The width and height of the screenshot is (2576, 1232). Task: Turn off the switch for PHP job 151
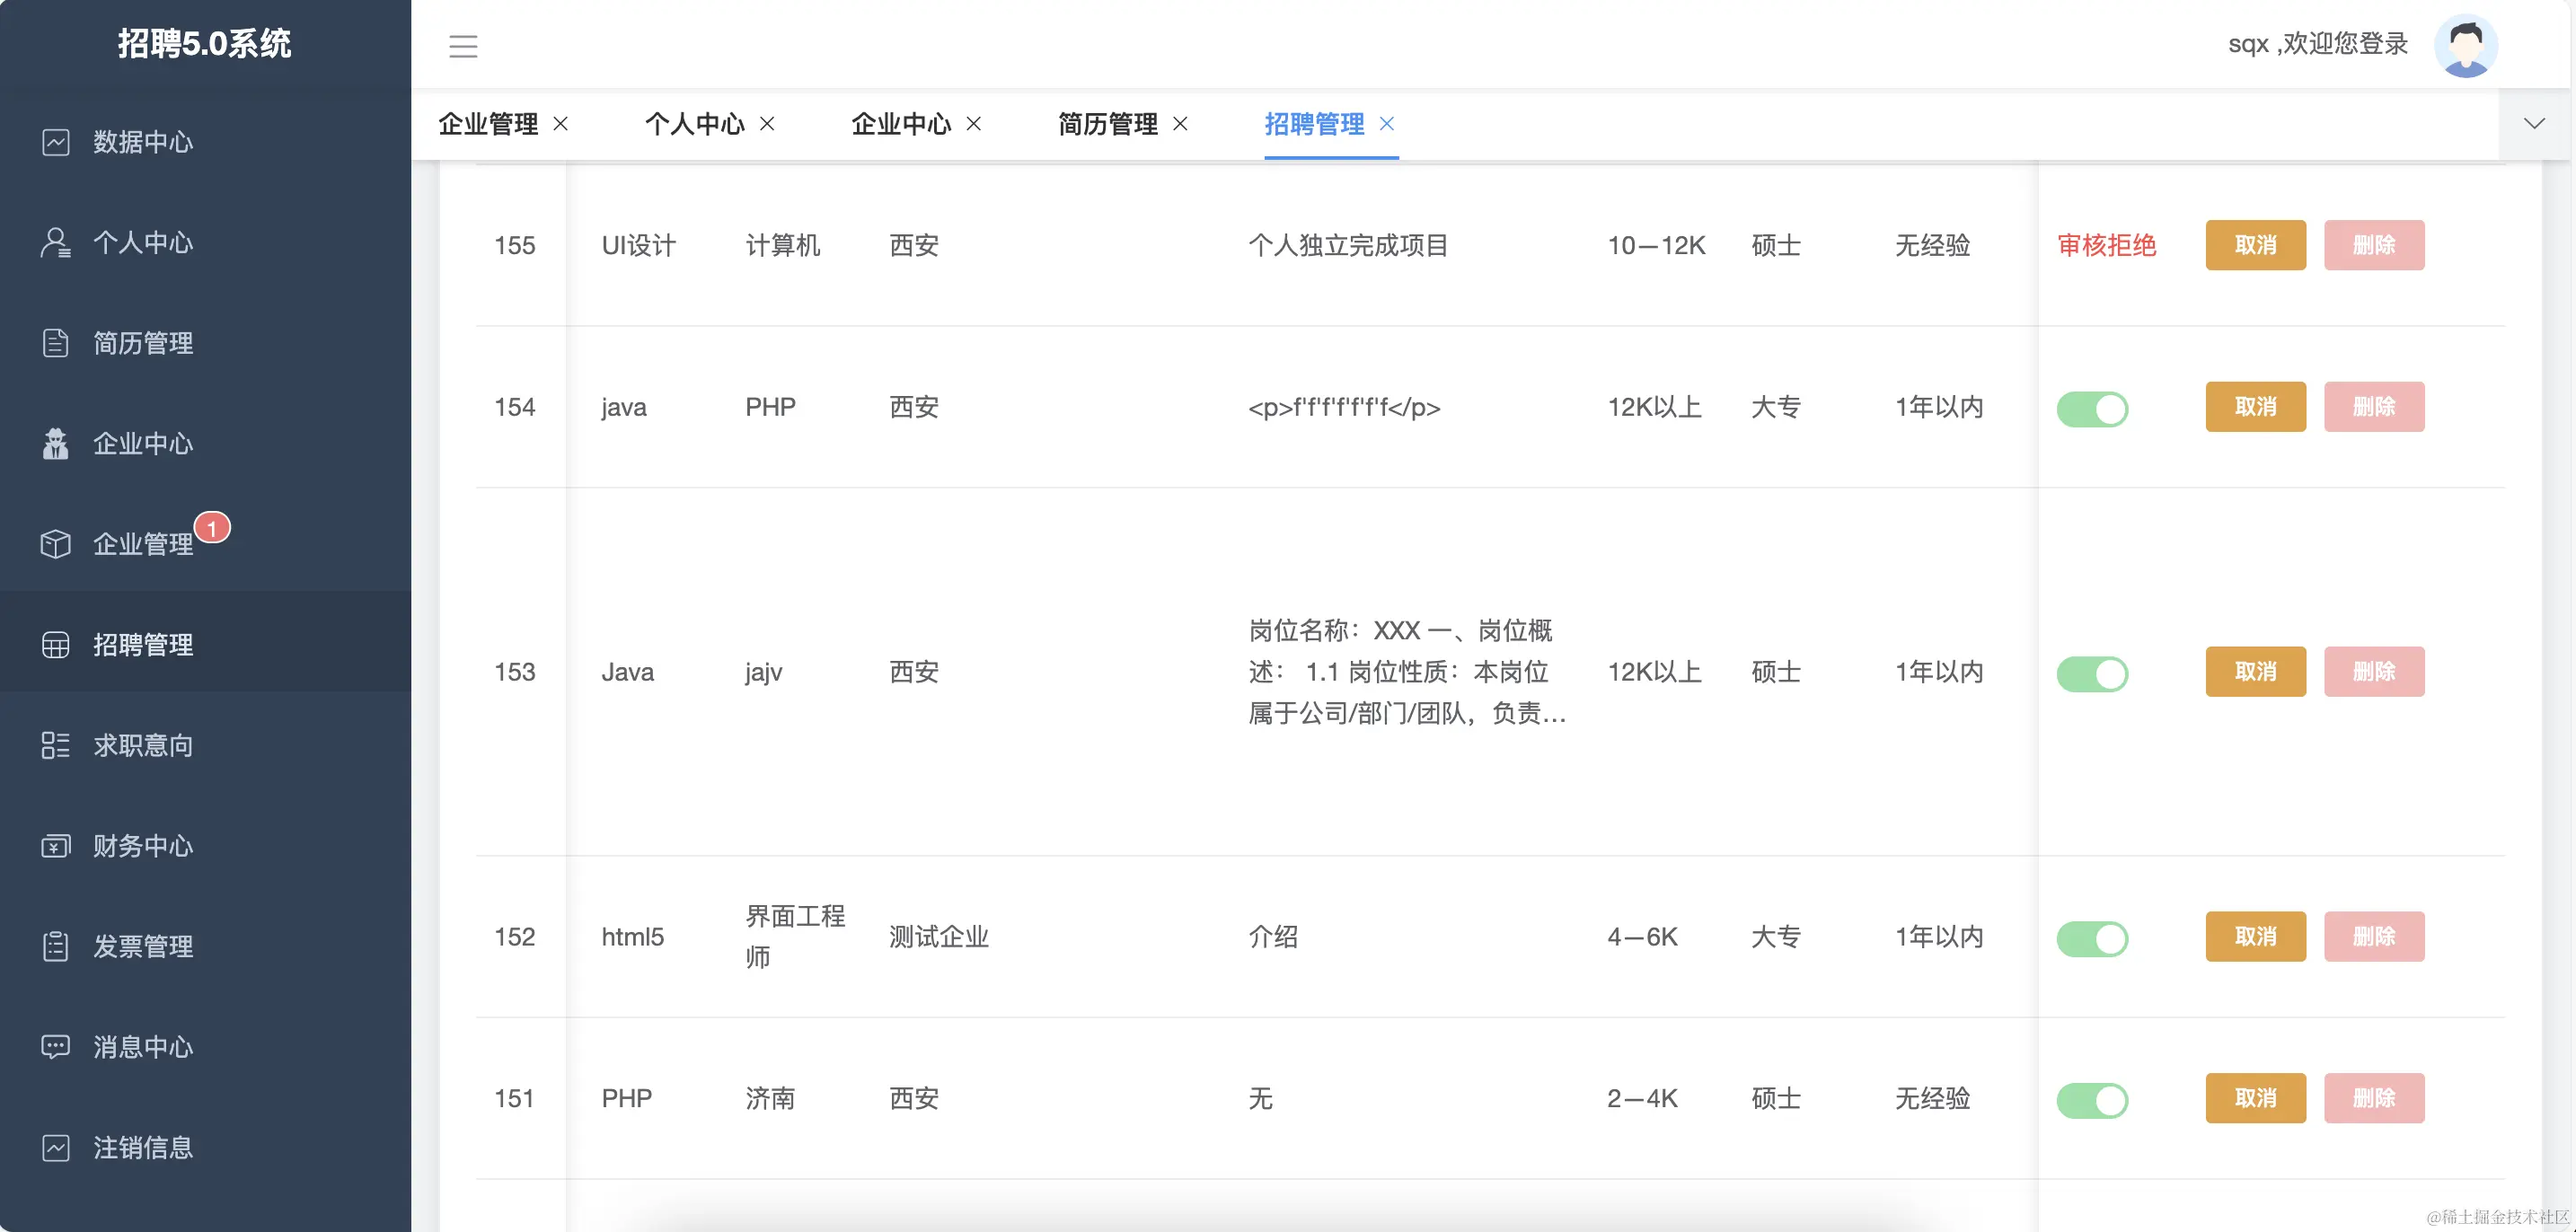(2093, 1099)
